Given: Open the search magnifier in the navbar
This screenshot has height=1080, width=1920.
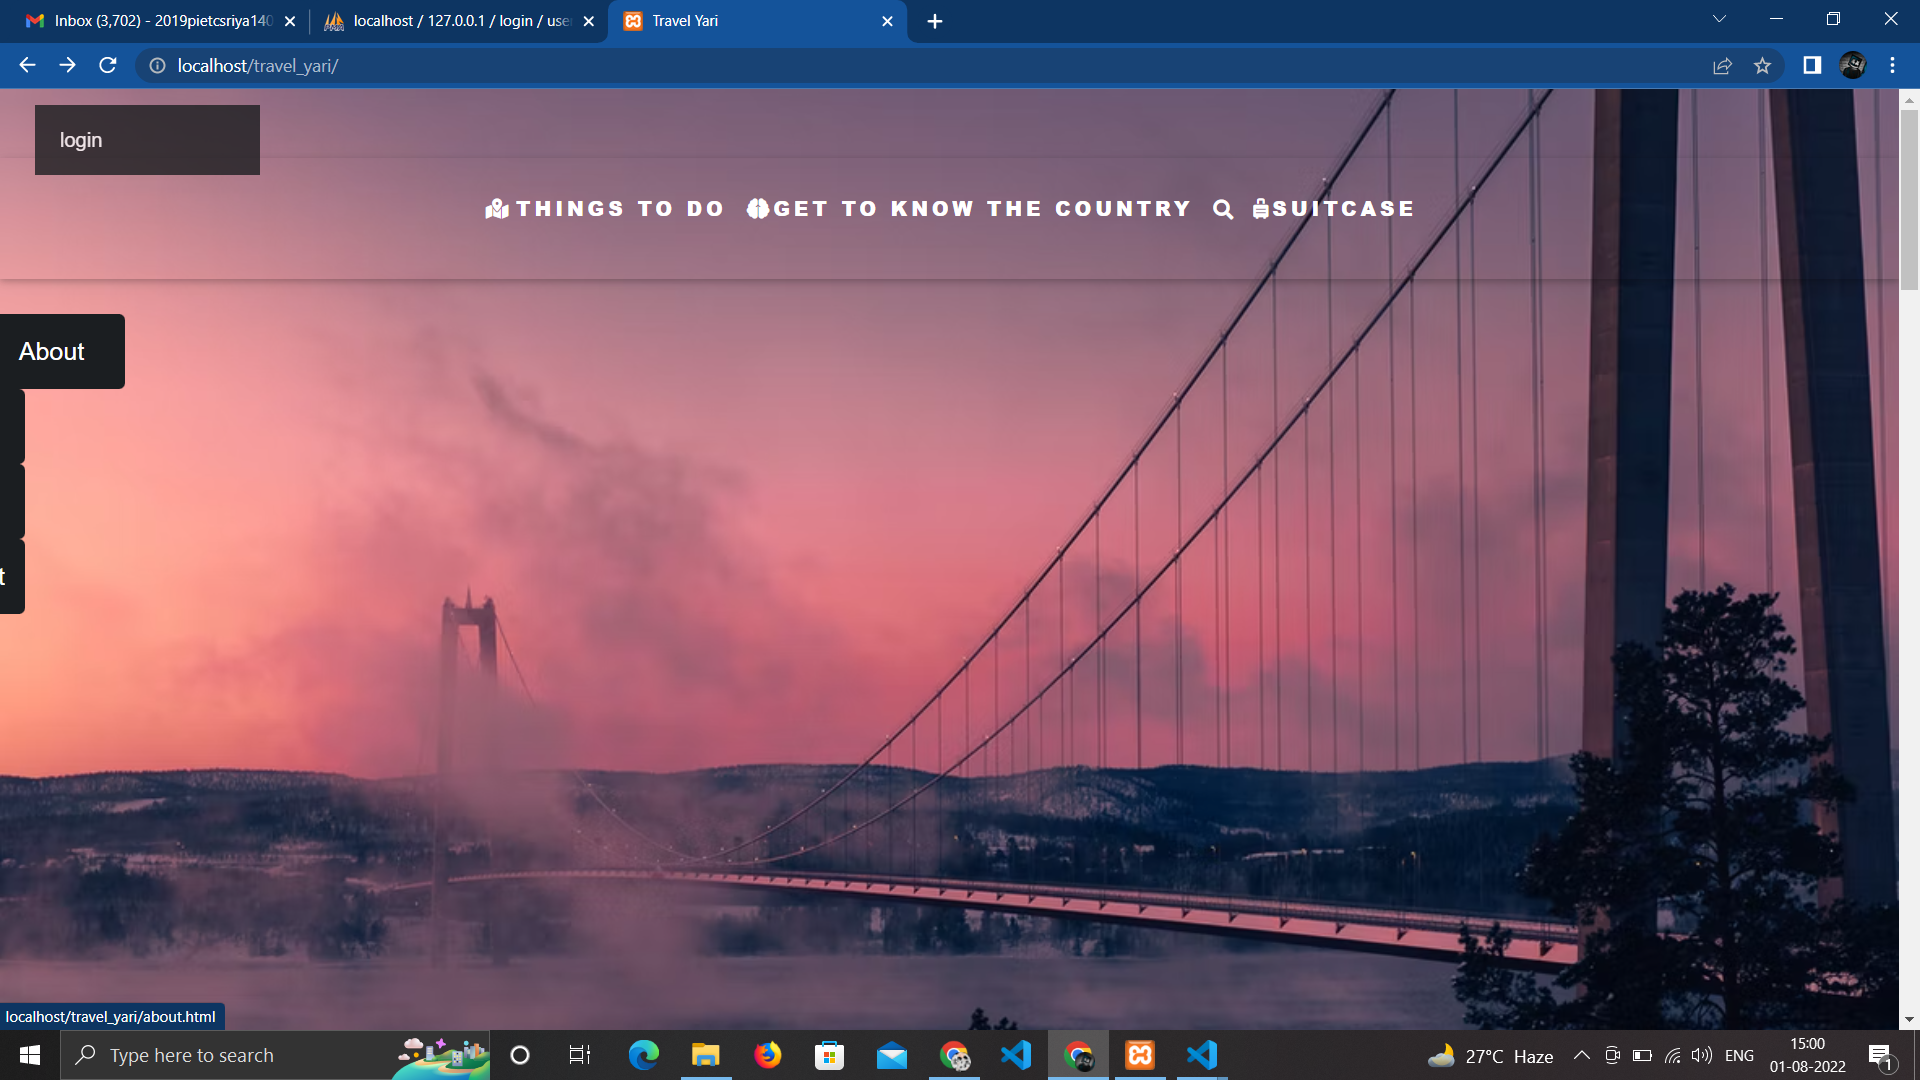Looking at the screenshot, I should coord(1223,209).
